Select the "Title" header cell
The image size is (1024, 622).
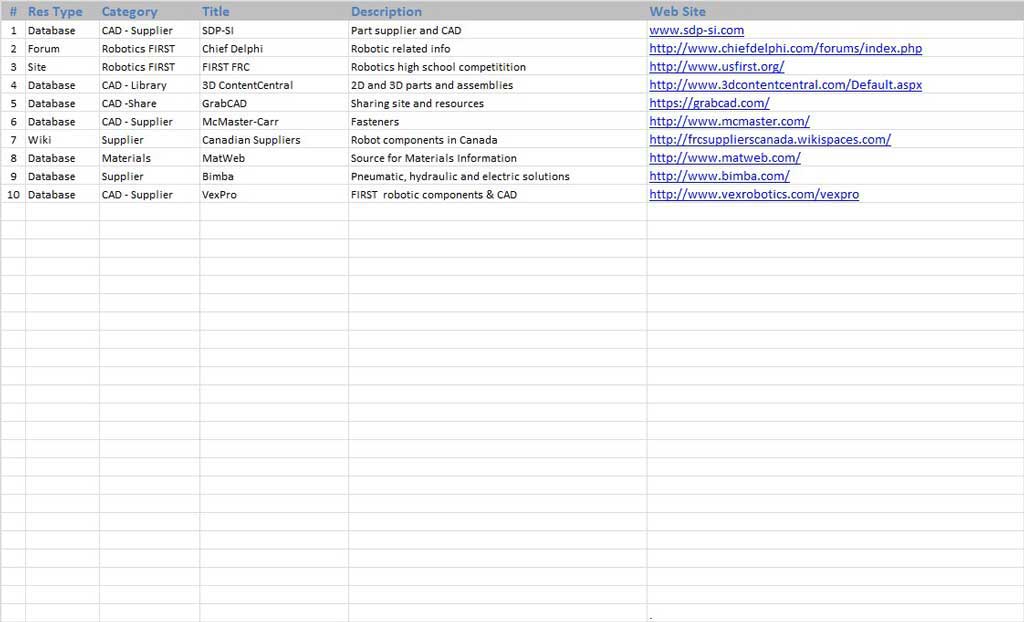pos(215,11)
